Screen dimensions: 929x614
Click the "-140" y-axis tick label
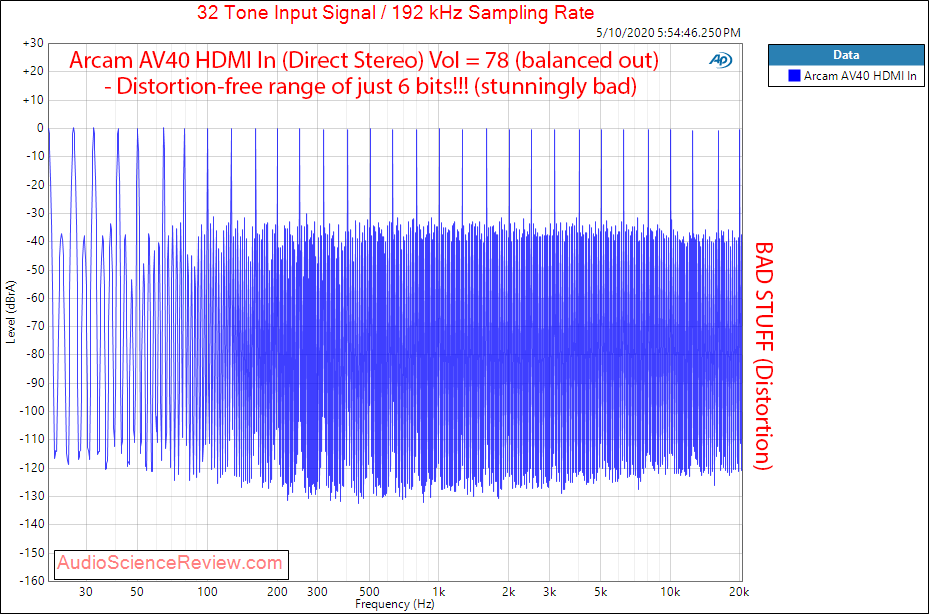tap(32, 525)
